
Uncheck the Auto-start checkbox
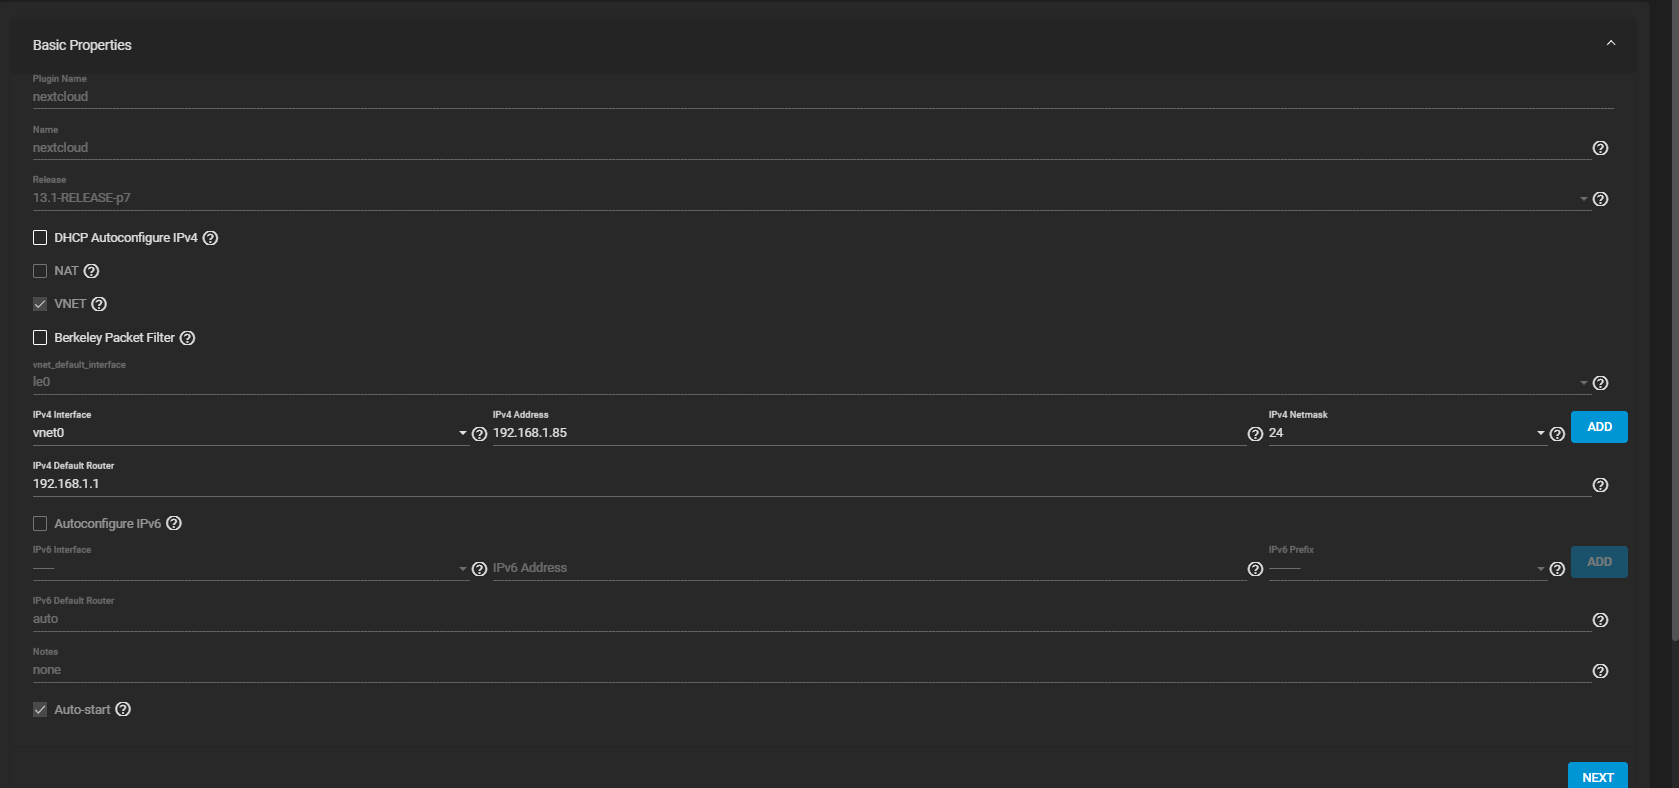tap(40, 710)
